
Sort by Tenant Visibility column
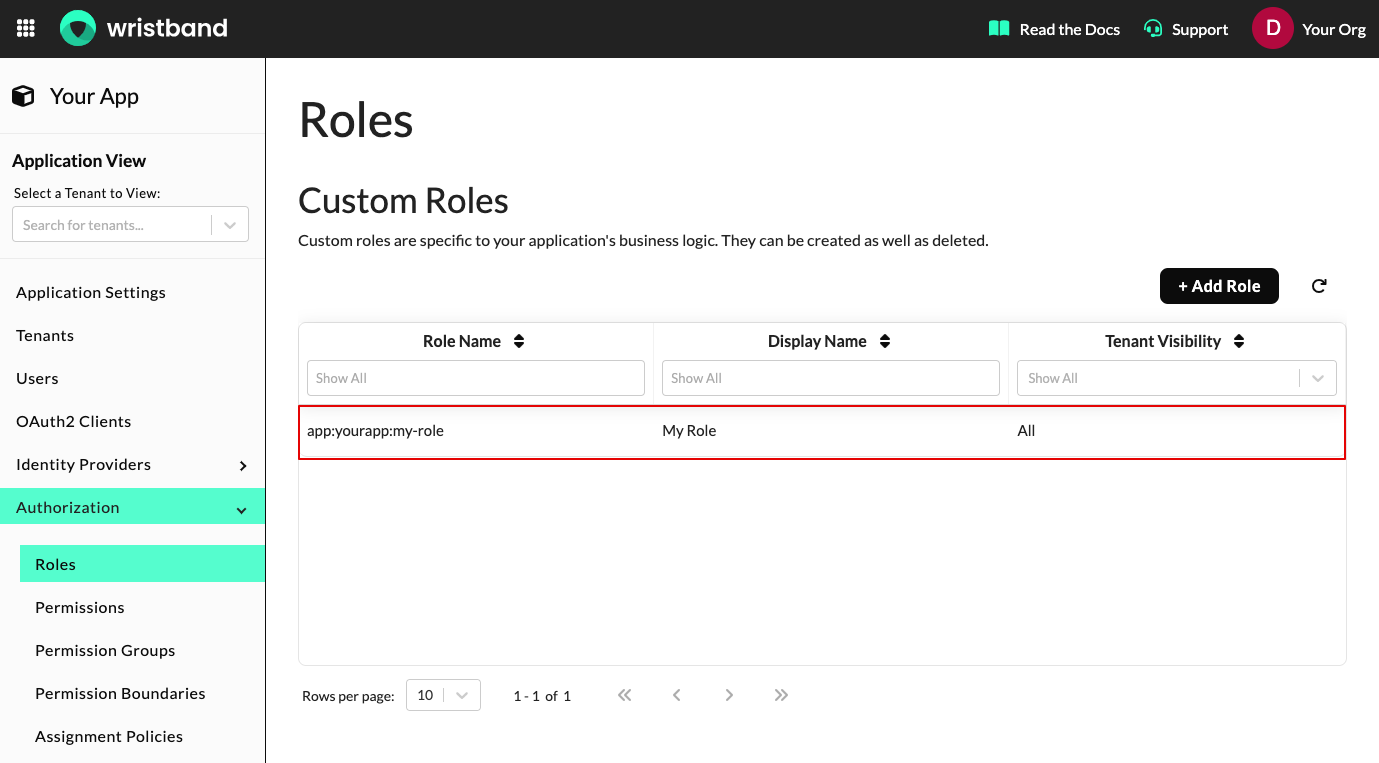click(x=1238, y=340)
